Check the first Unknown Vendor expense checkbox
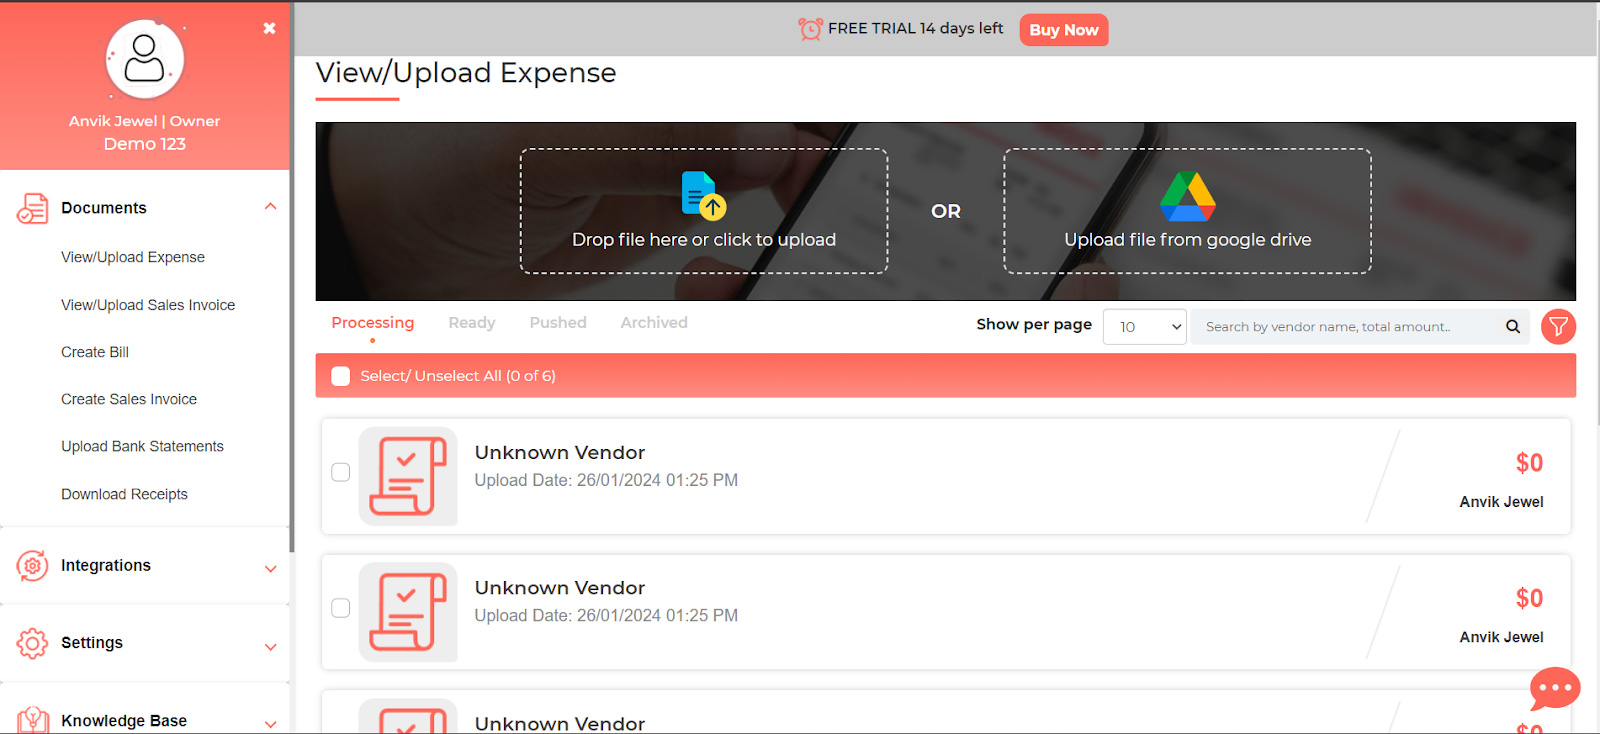 tap(341, 472)
